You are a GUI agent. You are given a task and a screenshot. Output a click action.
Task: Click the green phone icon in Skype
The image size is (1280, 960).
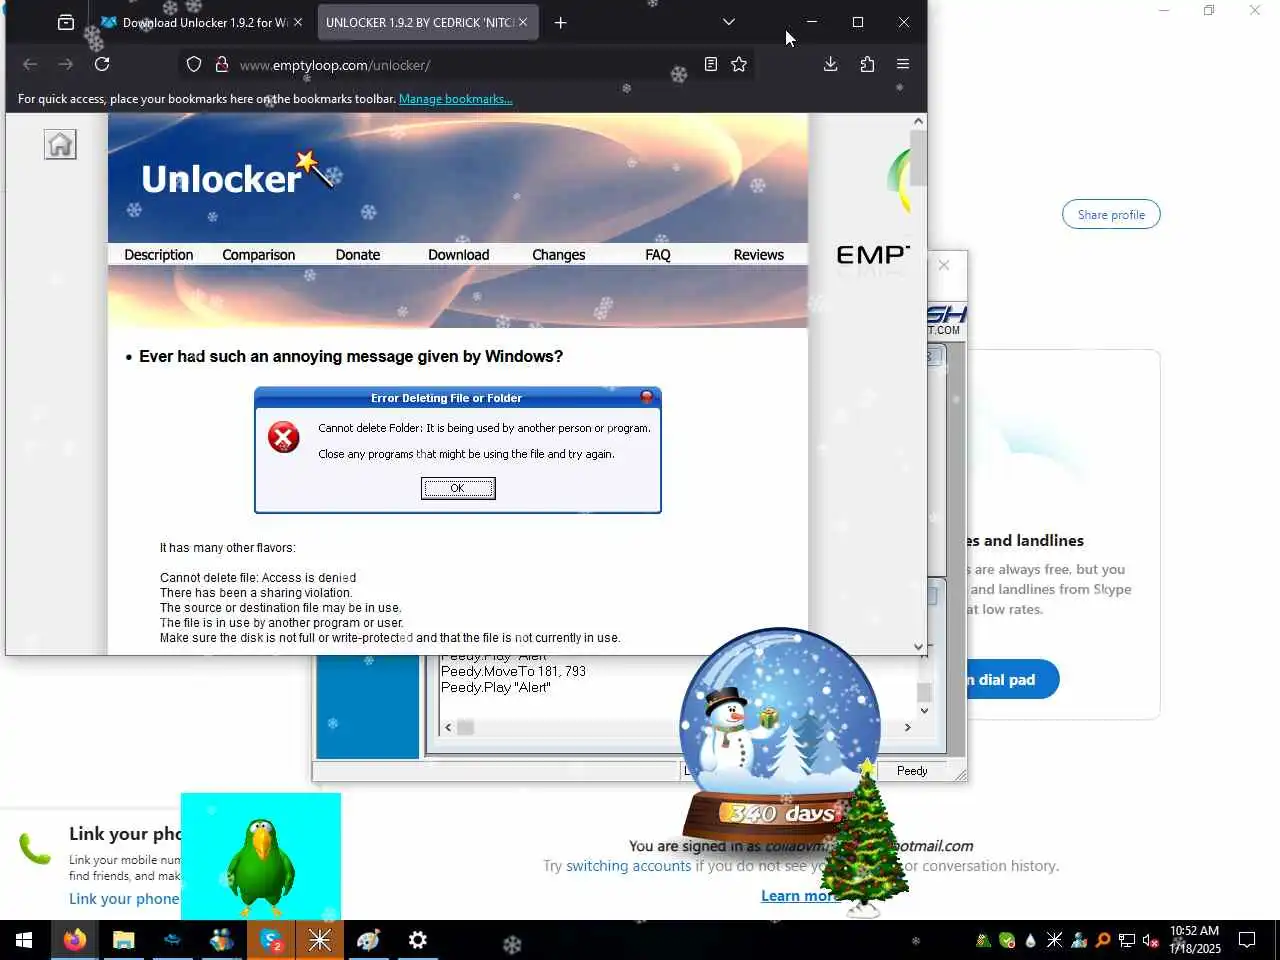[x=35, y=849]
